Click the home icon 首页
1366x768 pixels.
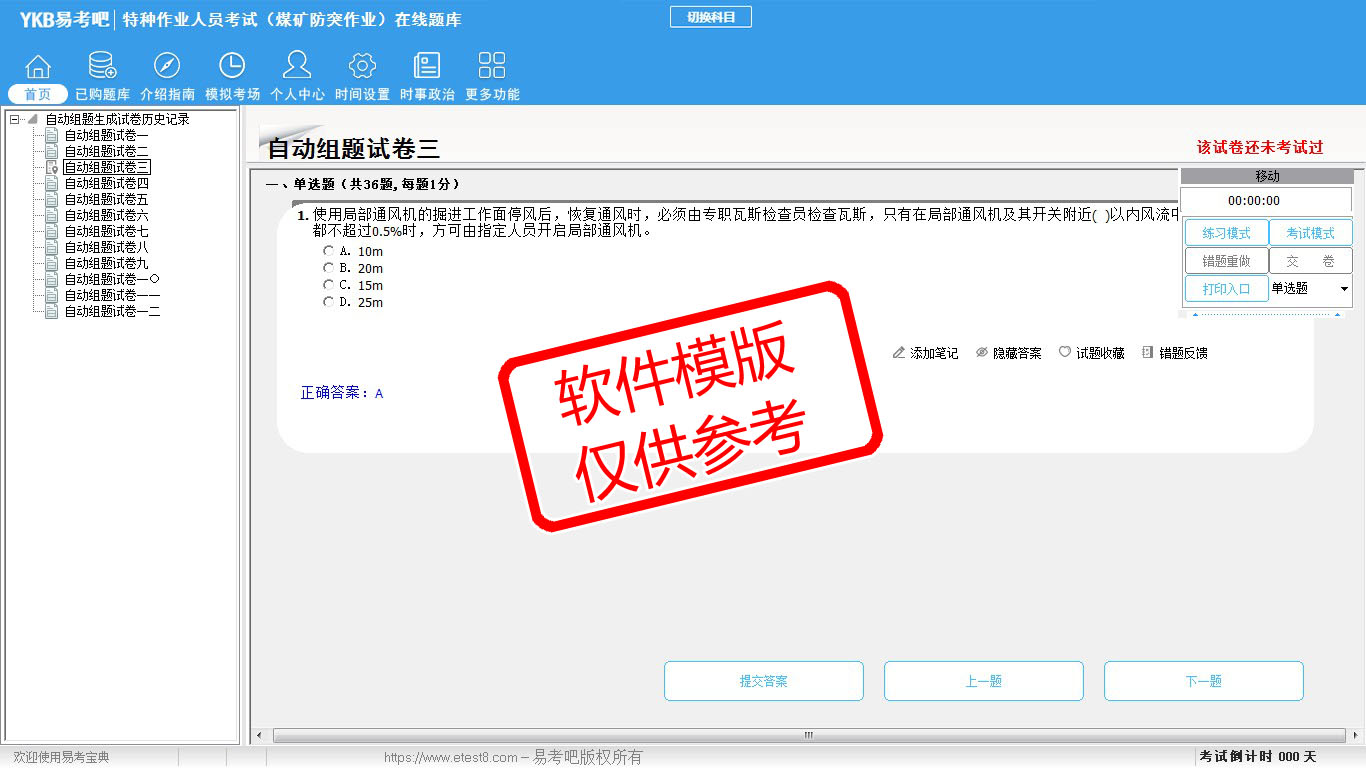38,67
